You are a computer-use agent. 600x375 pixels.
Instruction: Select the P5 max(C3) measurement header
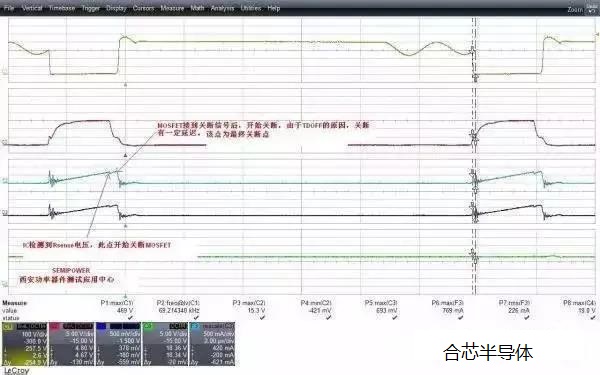381,303
